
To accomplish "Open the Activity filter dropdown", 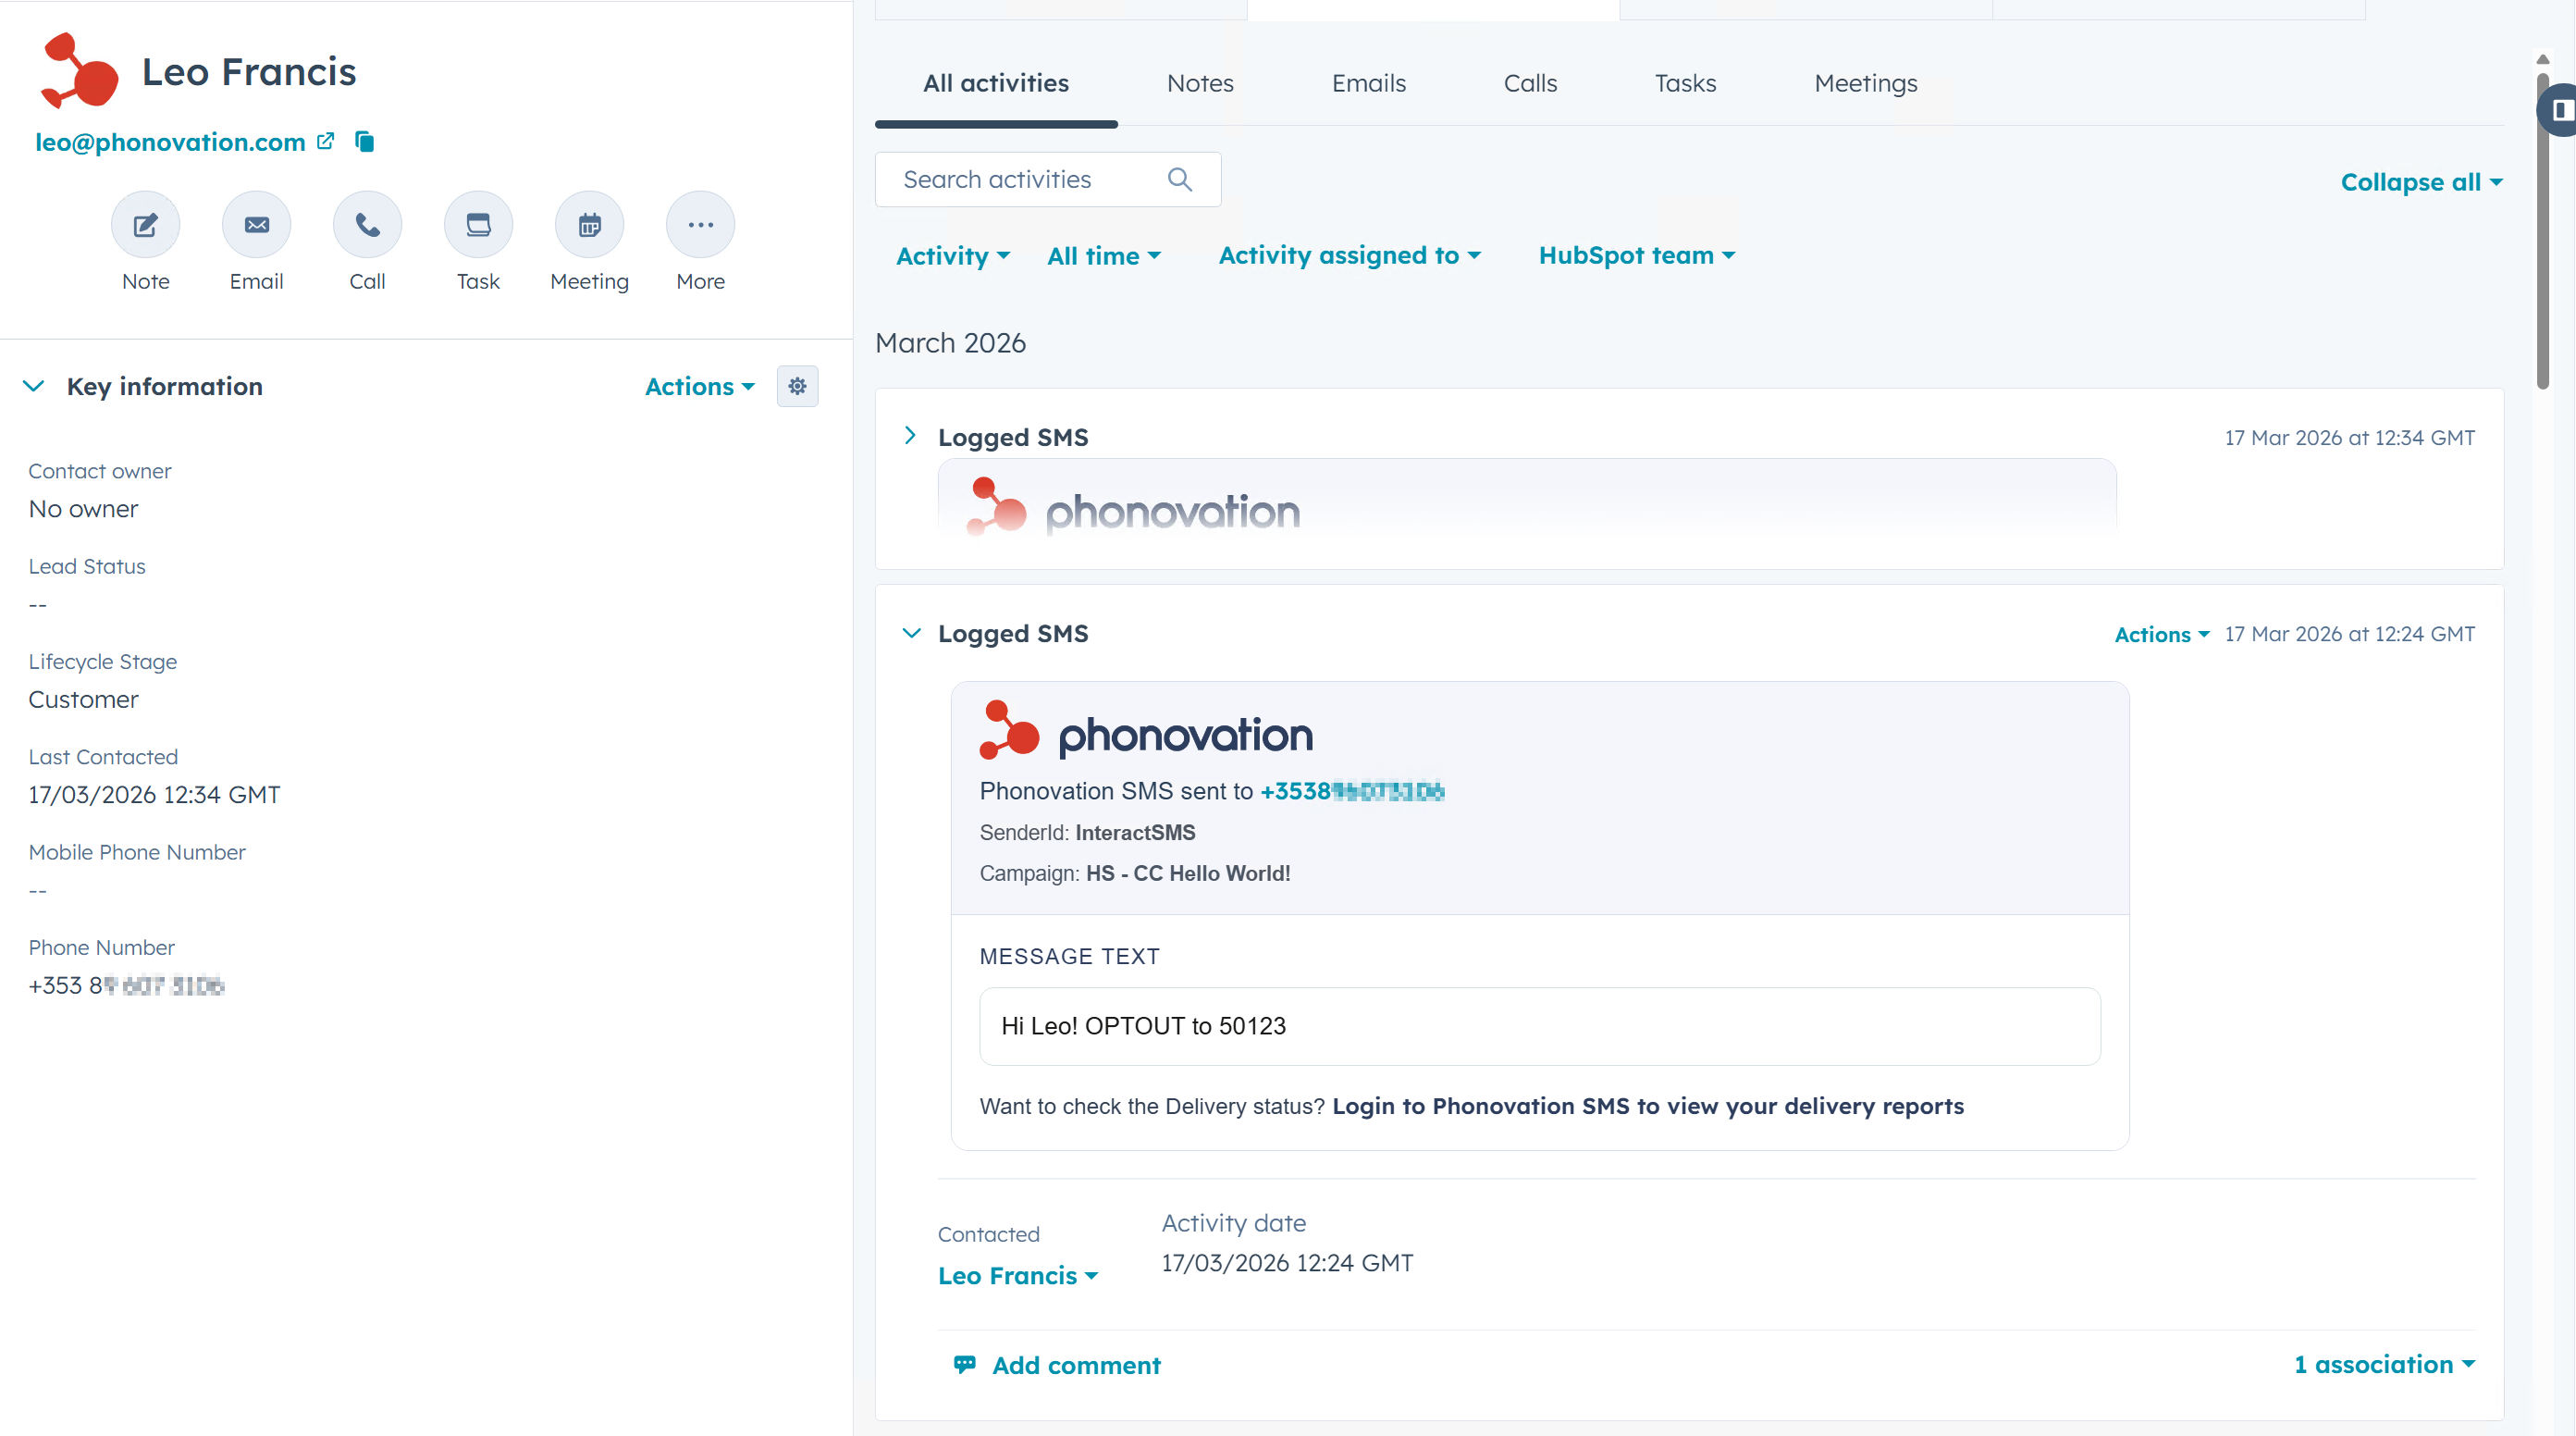I will pyautogui.click(x=952, y=256).
